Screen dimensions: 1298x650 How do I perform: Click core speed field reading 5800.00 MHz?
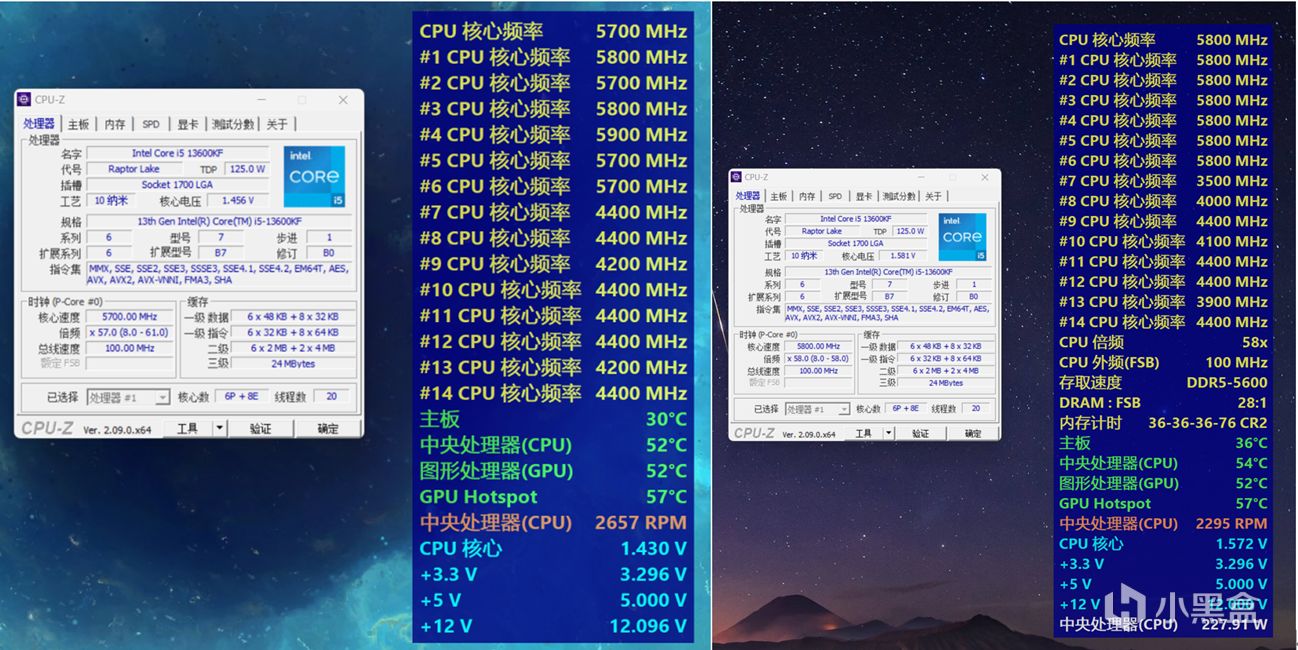pyautogui.click(x=820, y=346)
